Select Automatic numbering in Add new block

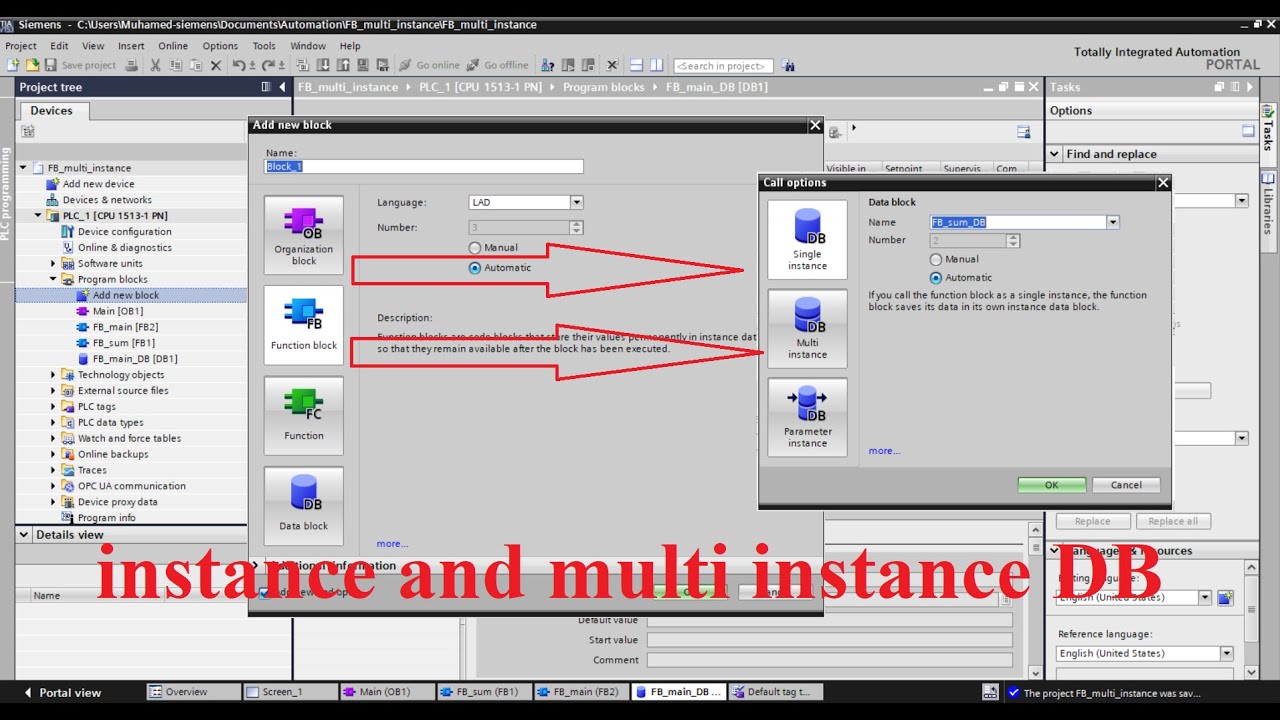click(475, 267)
